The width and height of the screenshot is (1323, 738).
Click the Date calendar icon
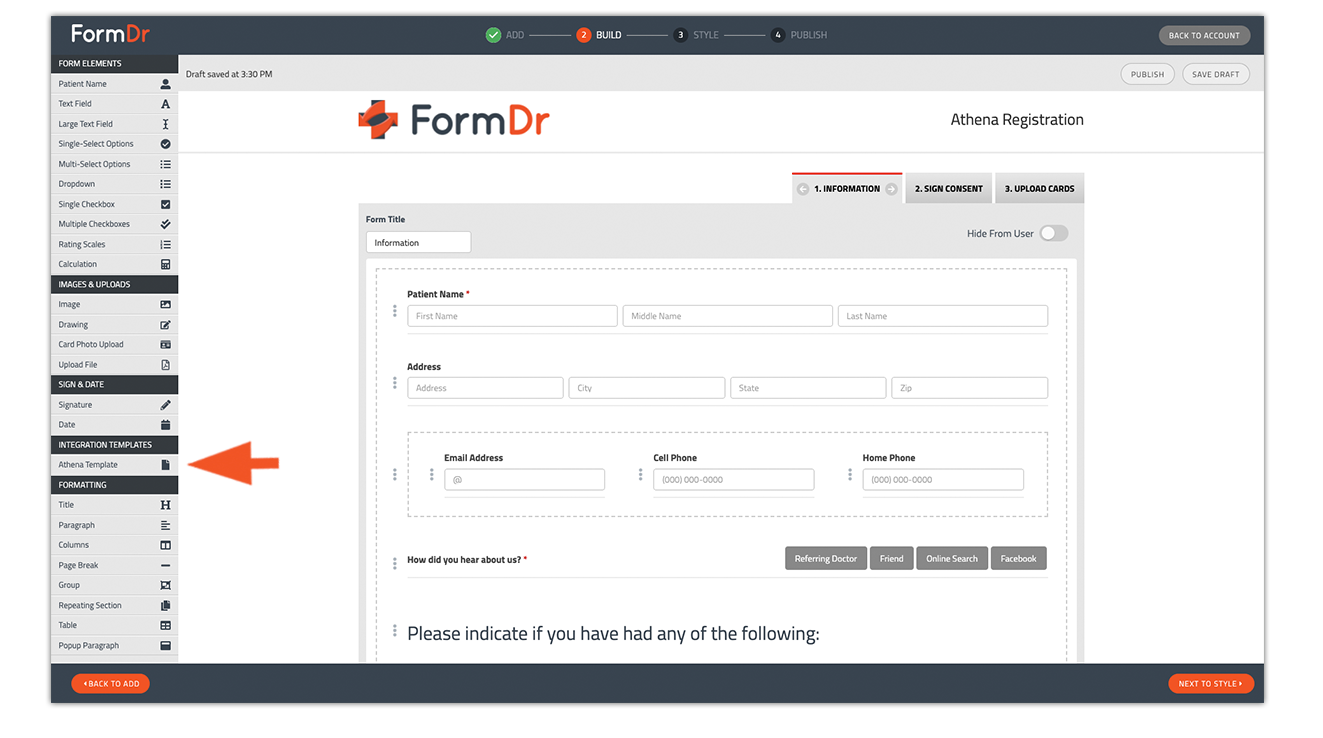pos(166,425)
